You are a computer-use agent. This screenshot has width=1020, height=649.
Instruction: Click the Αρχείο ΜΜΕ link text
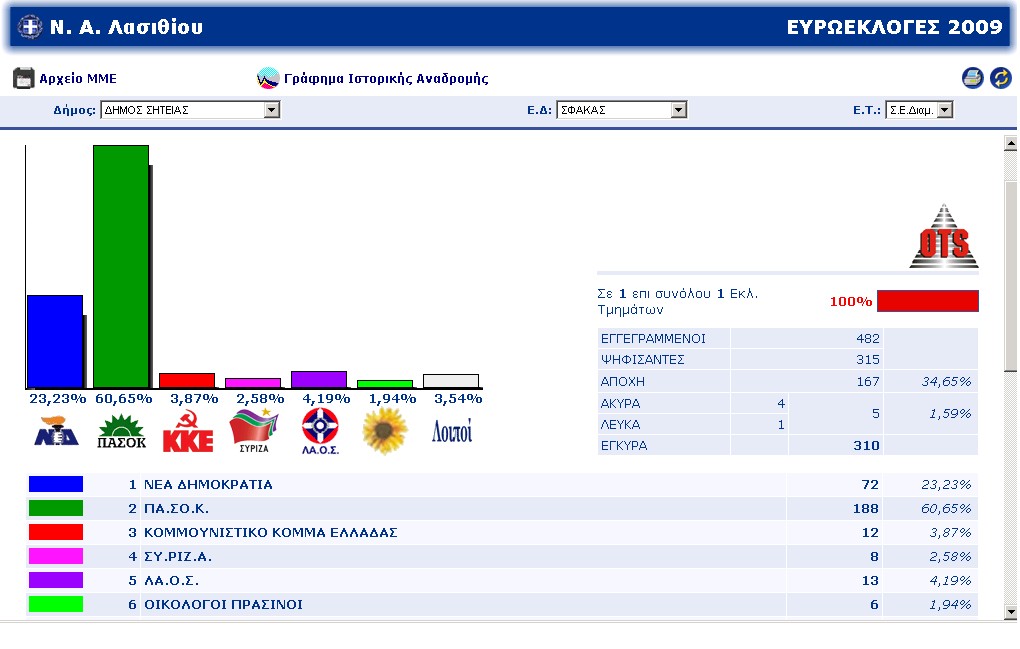(x=78, y=79)
